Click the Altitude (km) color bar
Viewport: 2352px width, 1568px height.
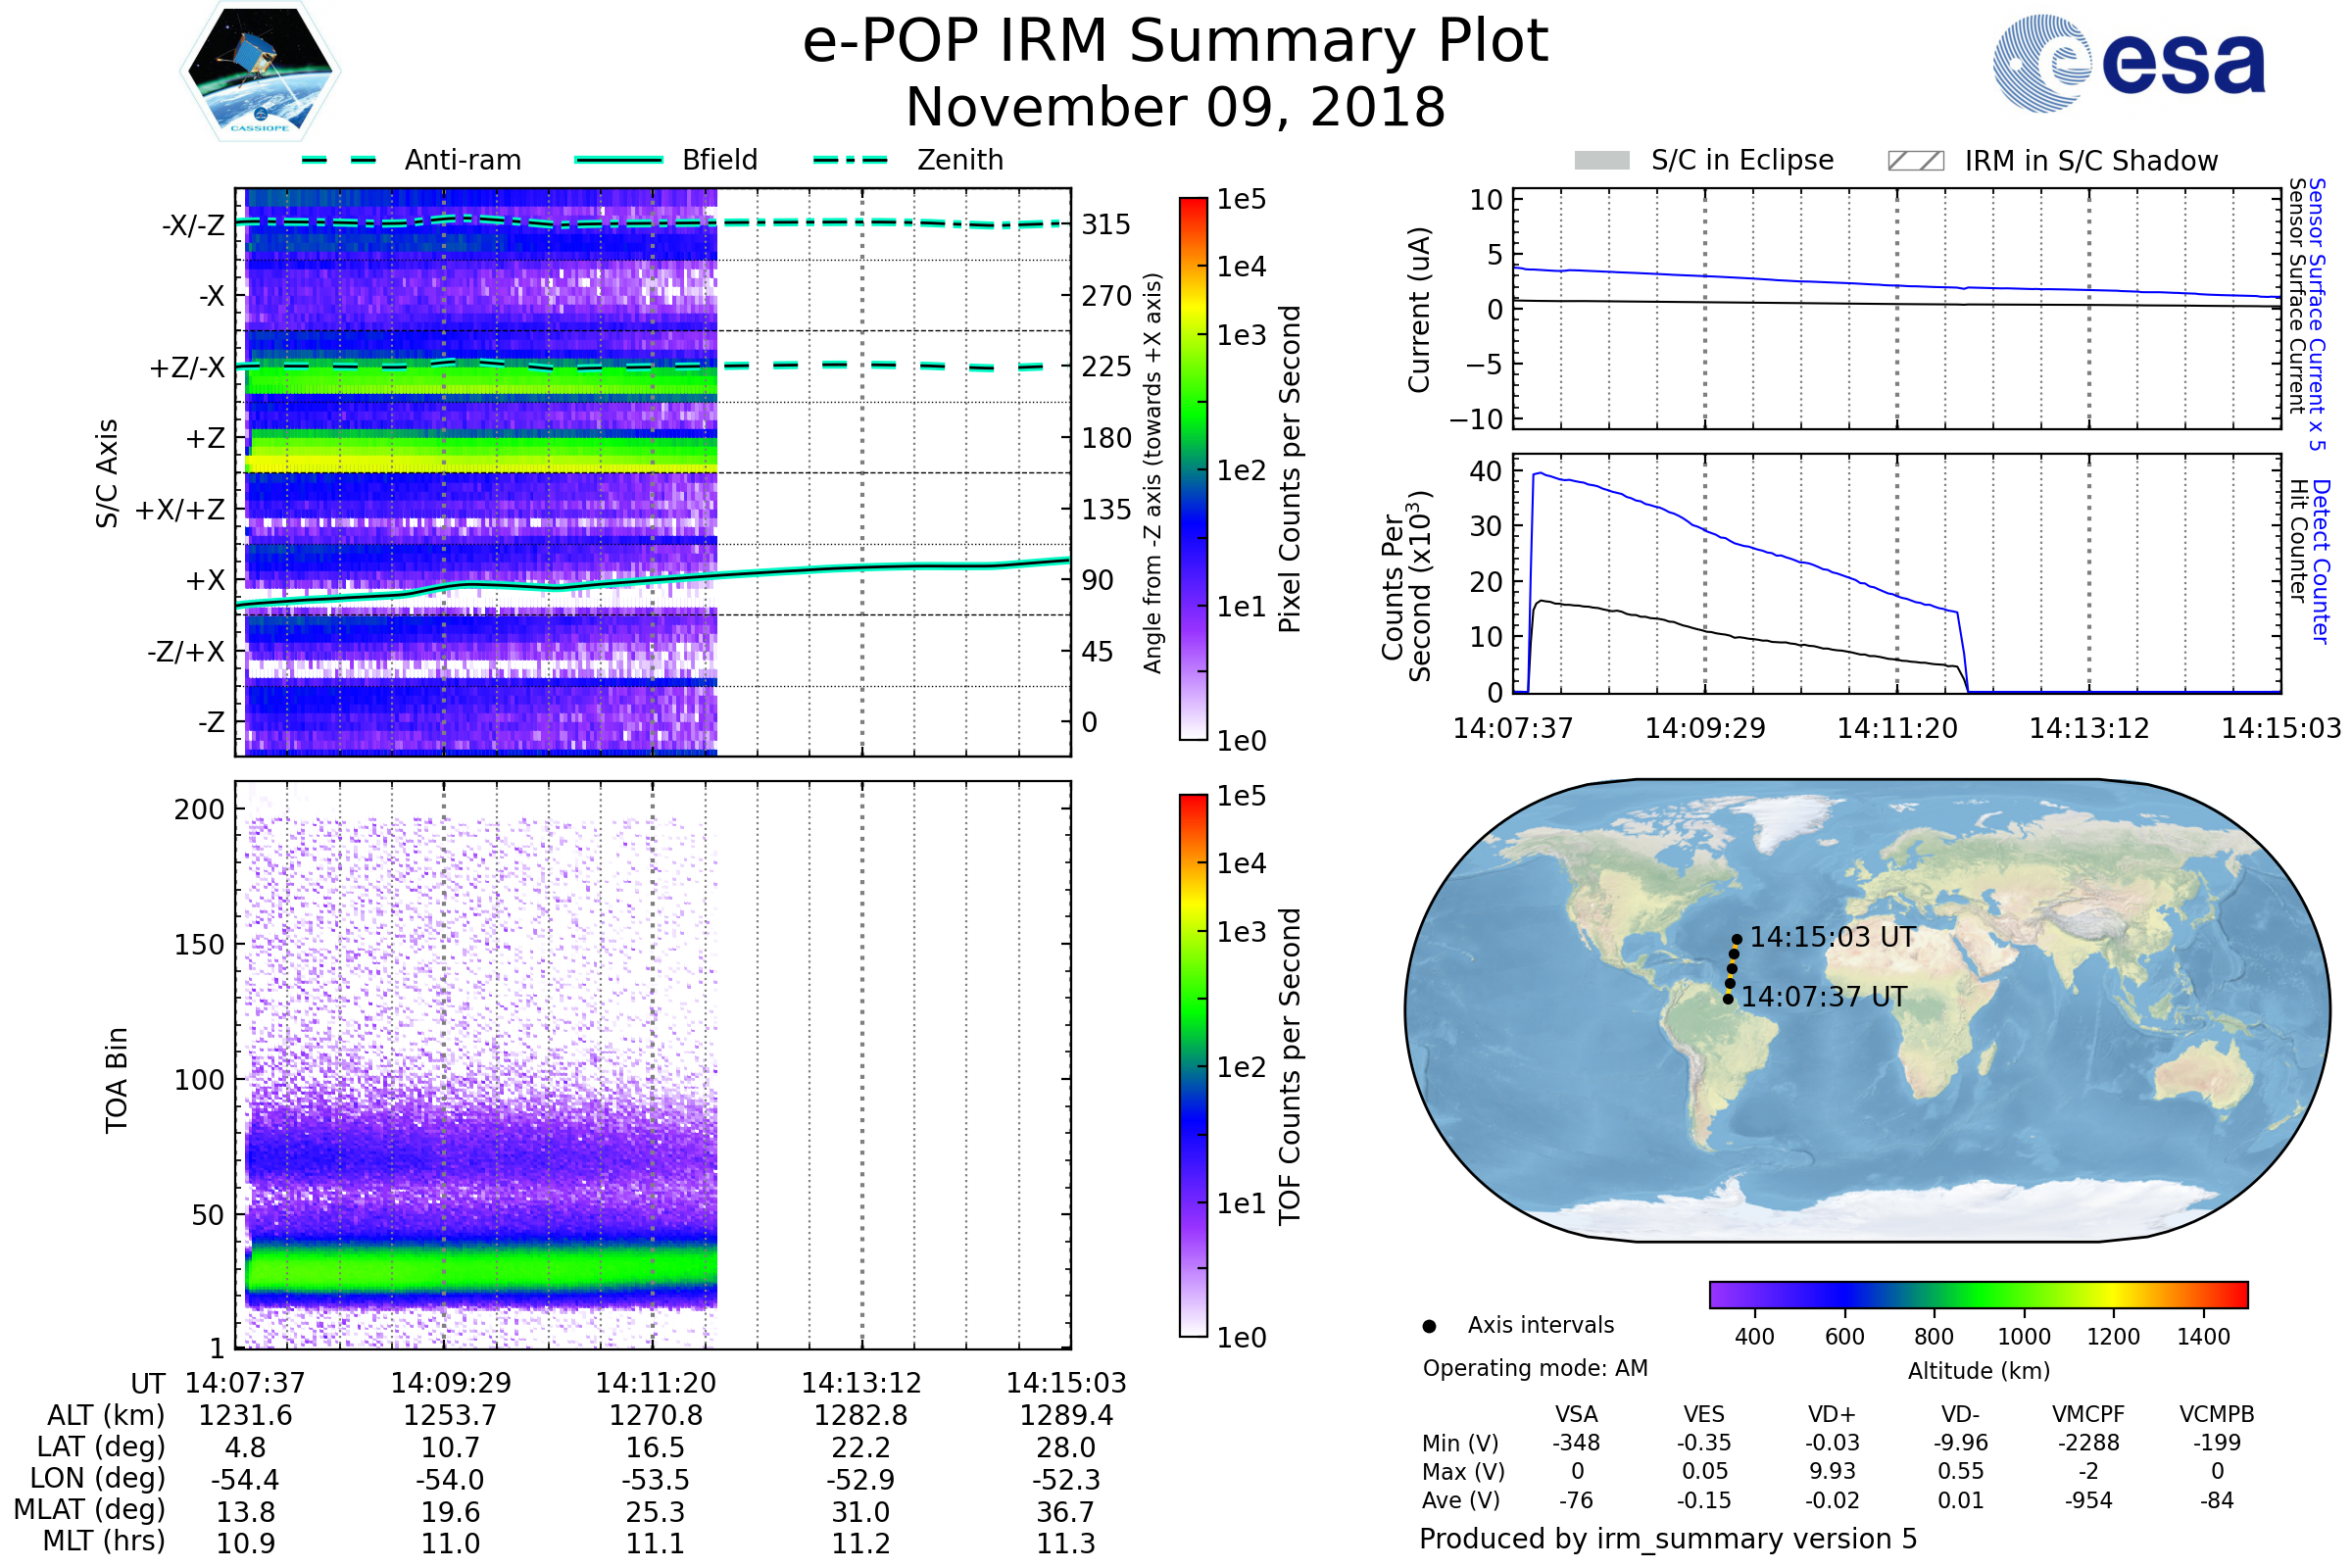tap(1978, 1294)
